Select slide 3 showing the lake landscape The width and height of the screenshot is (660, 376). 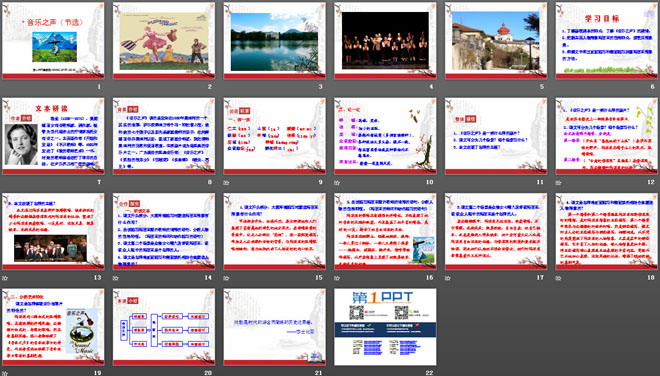coord(274,41)
